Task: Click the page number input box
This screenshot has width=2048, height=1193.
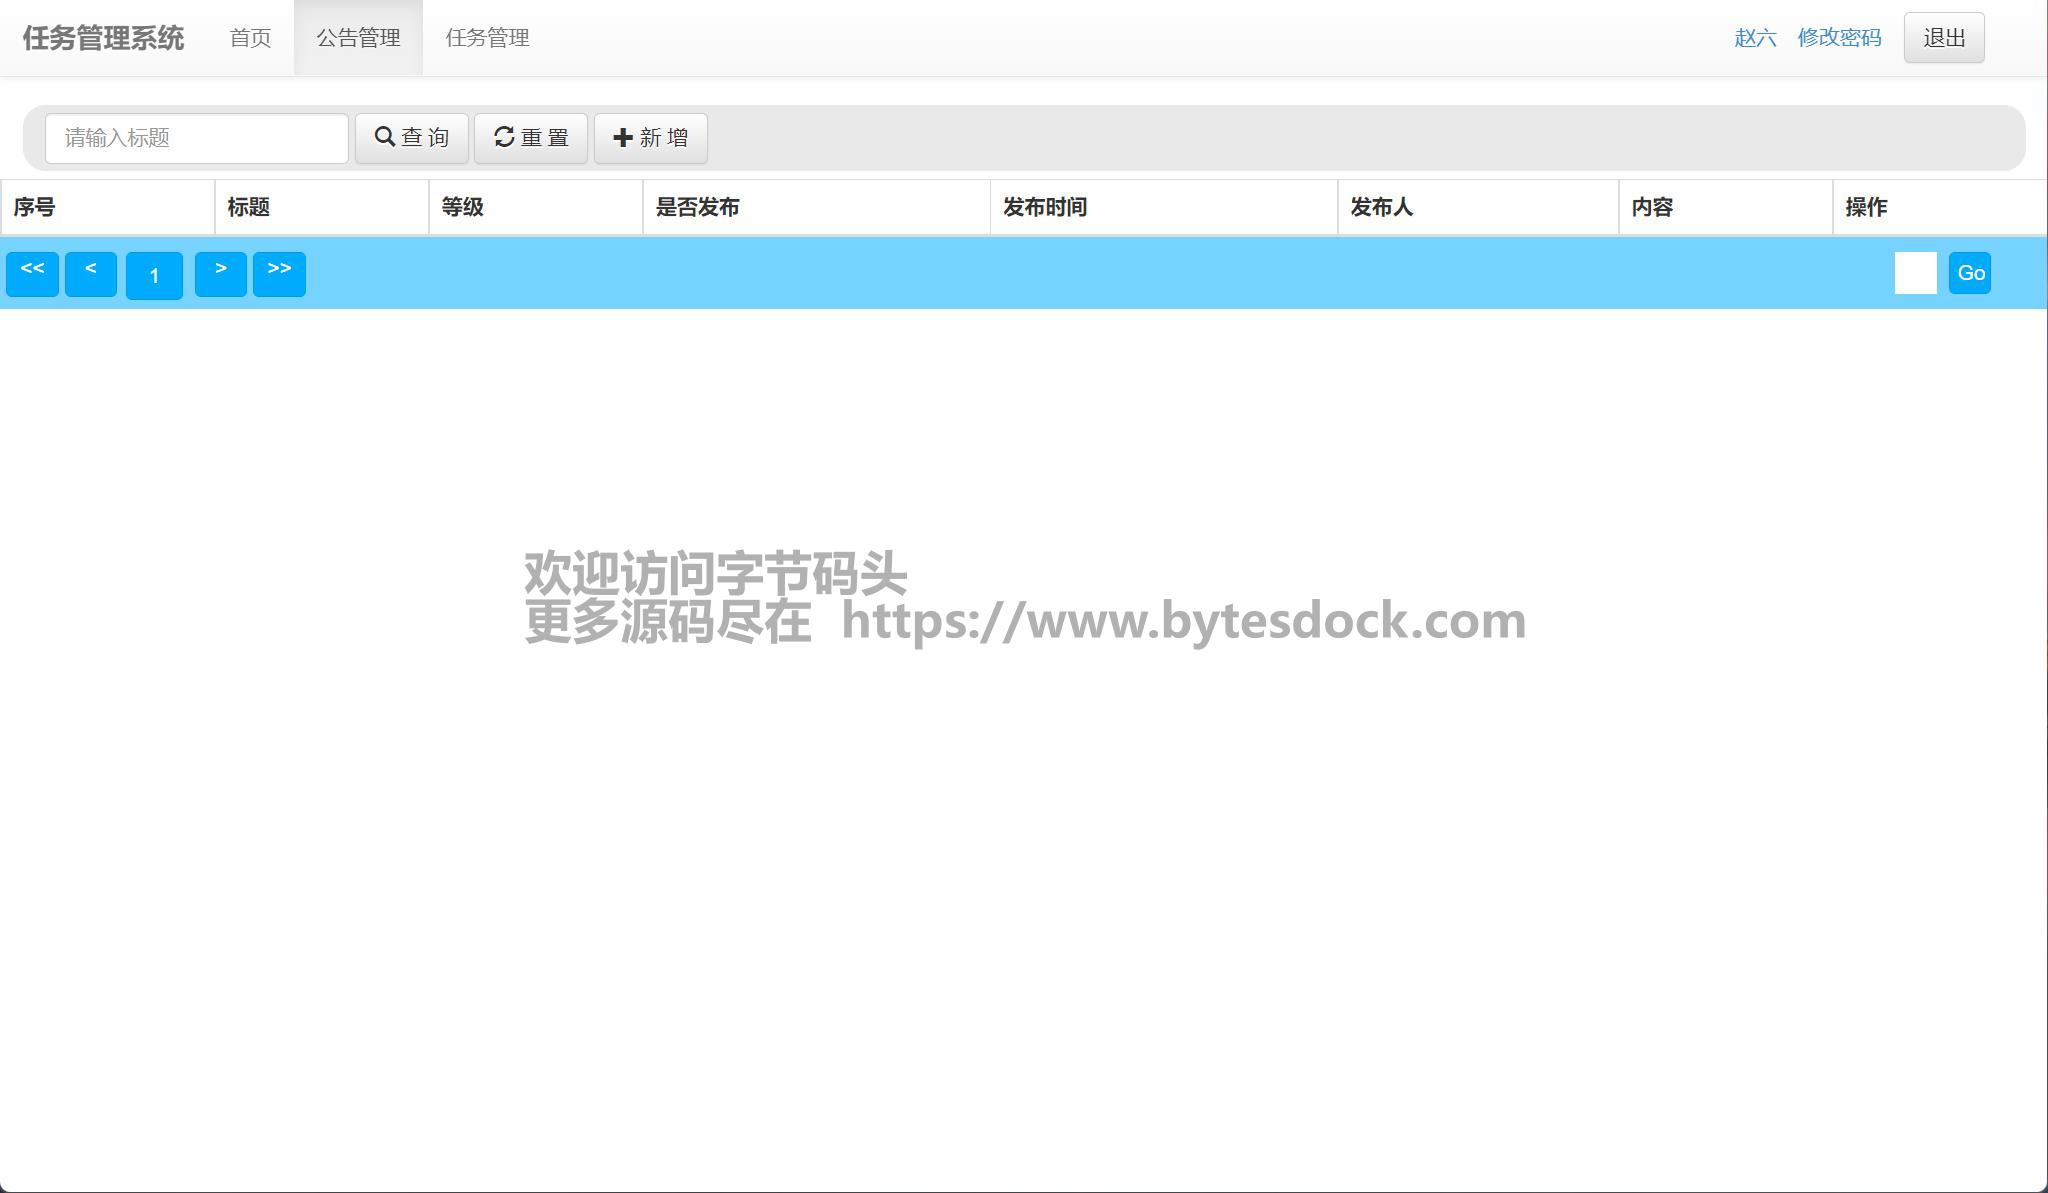Action: 1915,273
